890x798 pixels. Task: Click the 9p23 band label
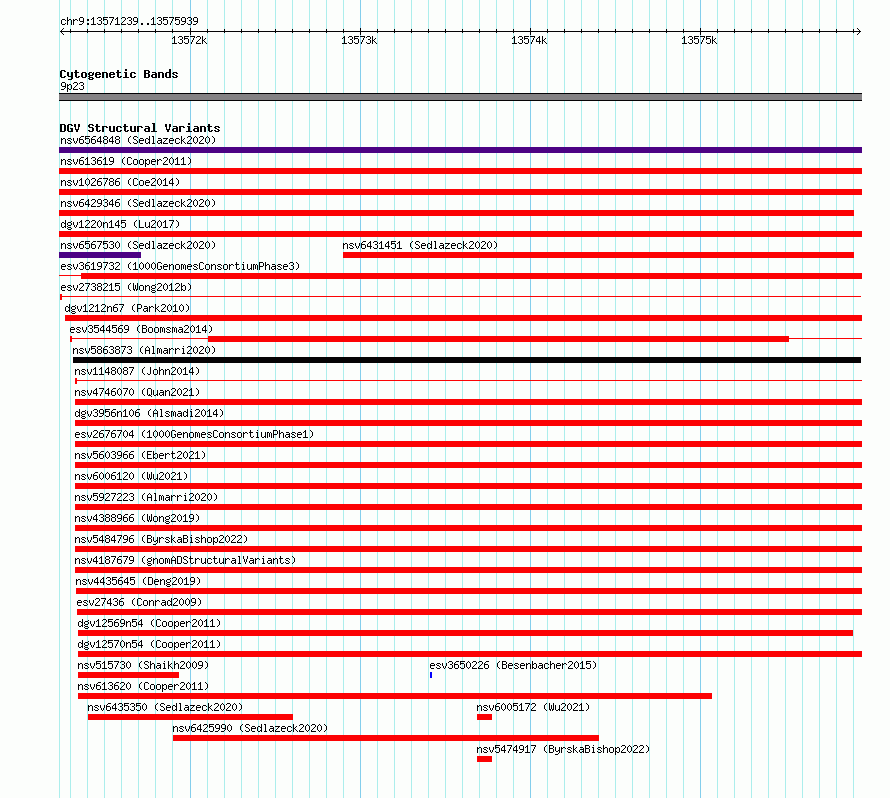[x=72, y=86]
